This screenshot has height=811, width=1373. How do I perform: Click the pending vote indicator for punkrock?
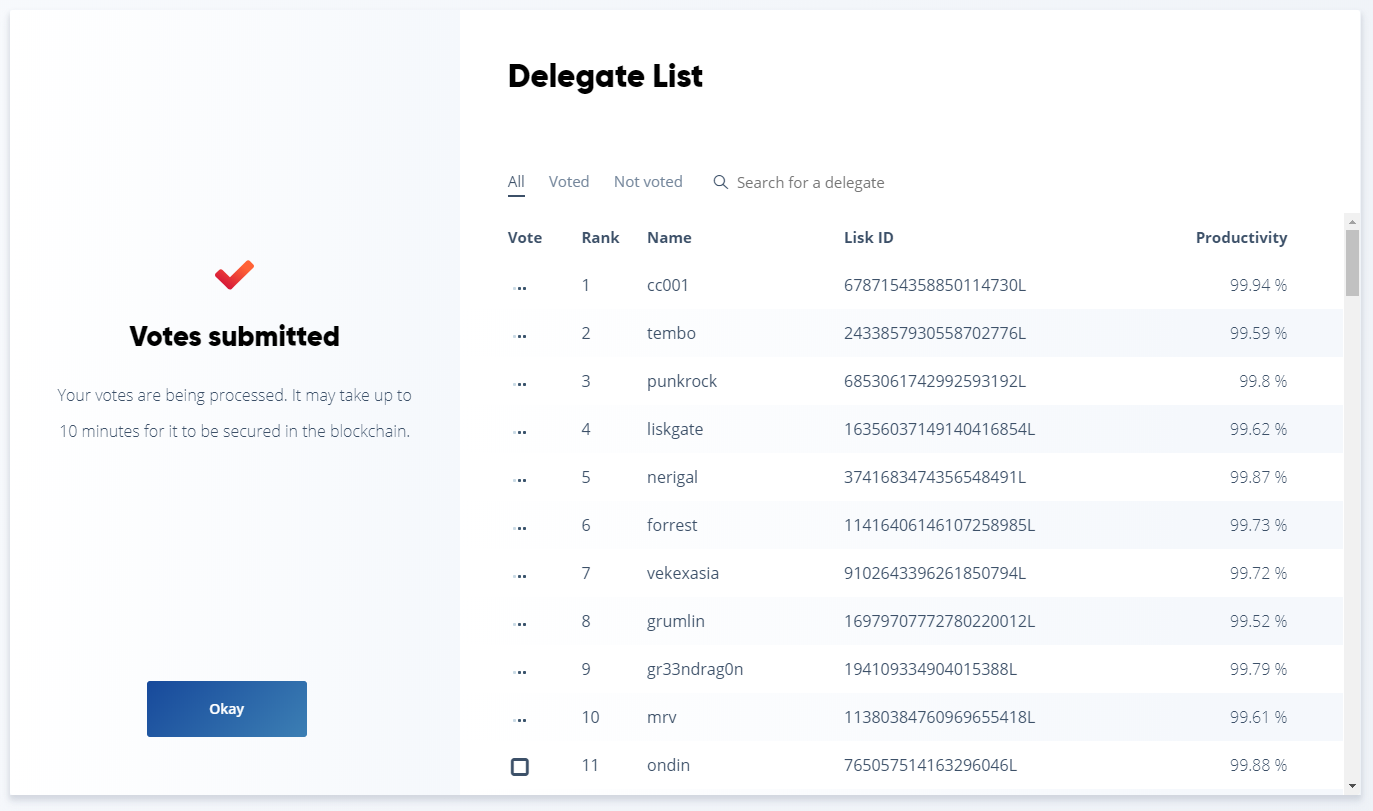coord(520,383)
